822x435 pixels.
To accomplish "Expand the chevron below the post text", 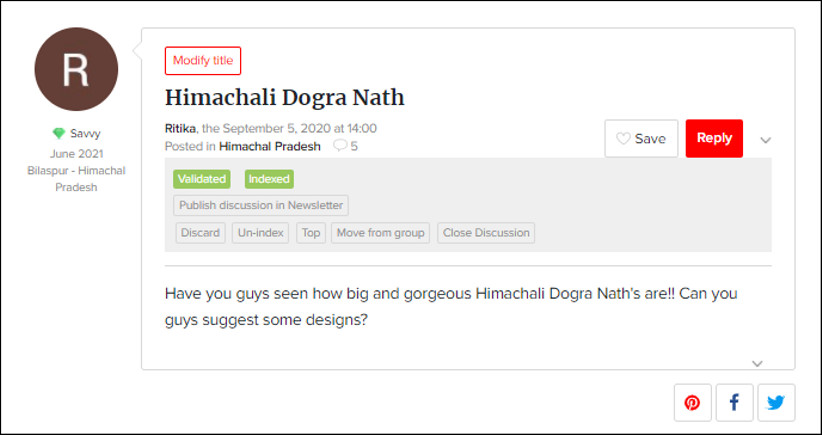I will click(x=757, y=363).
